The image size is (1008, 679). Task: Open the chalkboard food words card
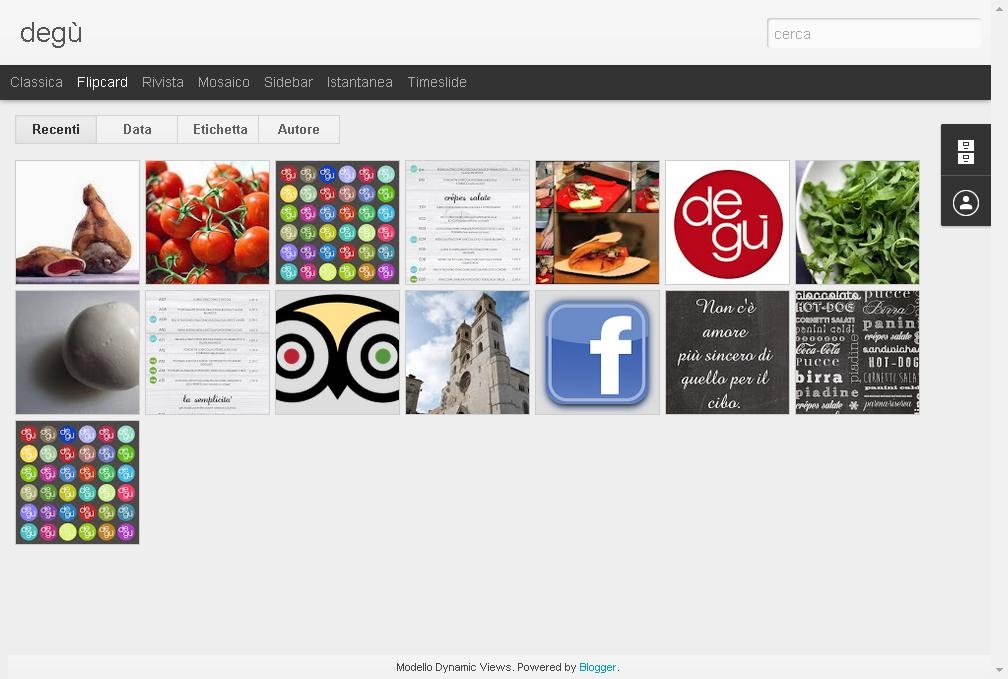[858, 352]
